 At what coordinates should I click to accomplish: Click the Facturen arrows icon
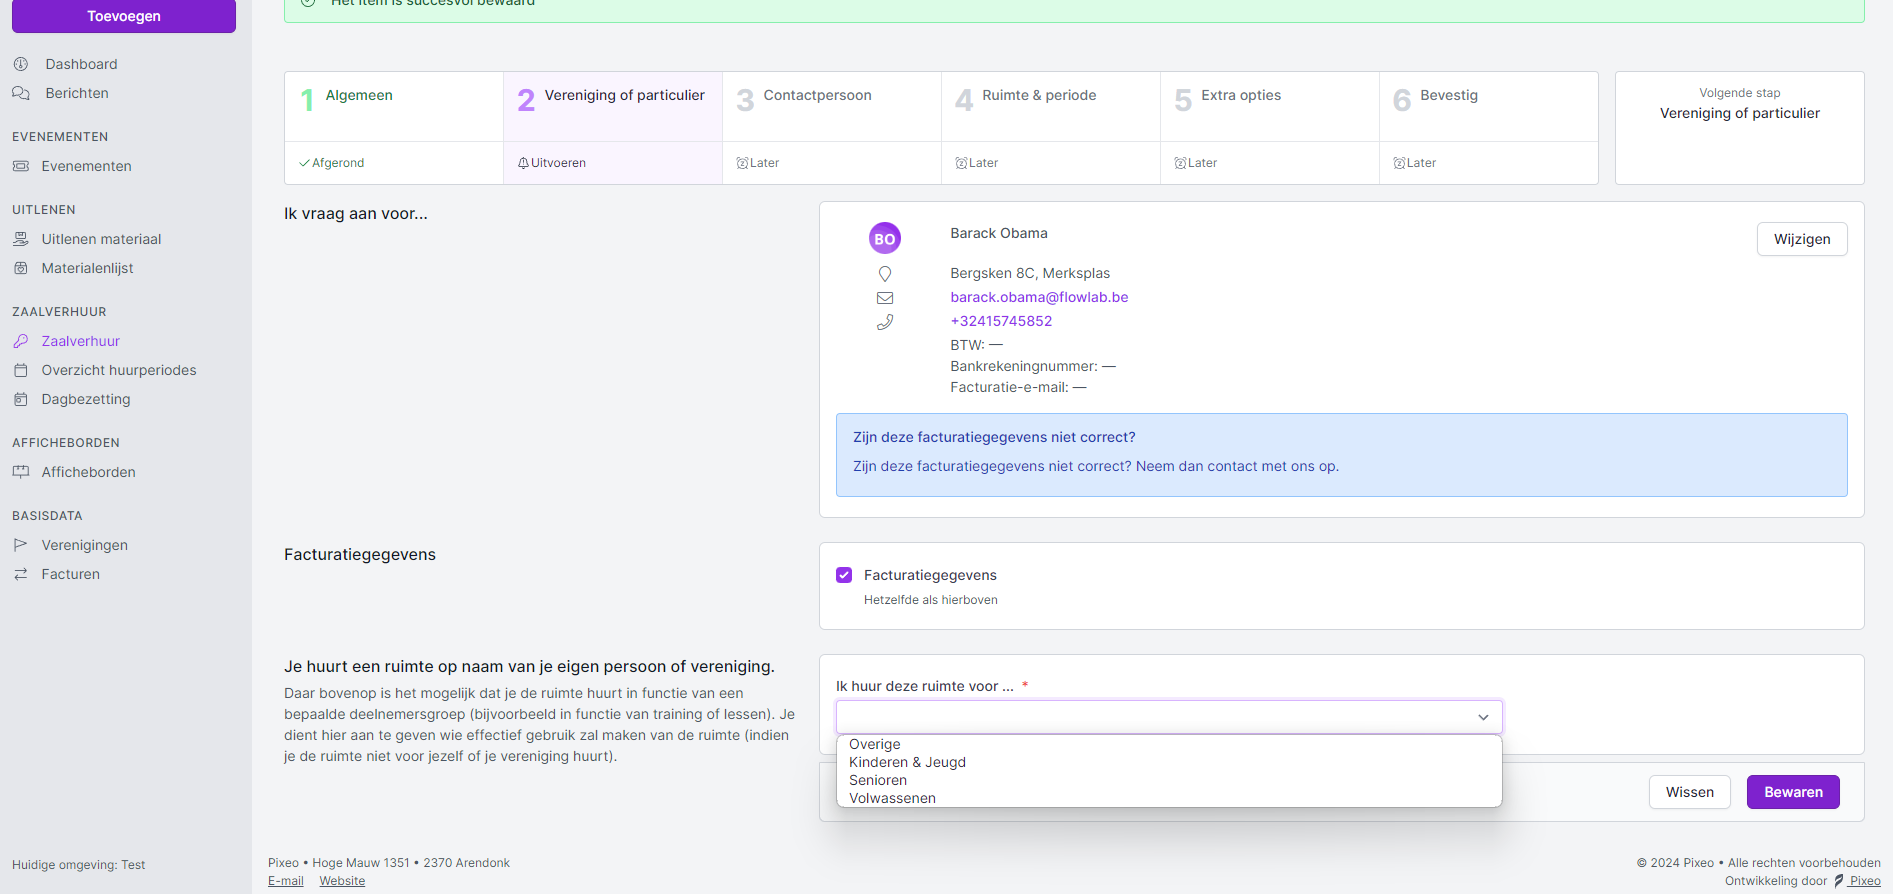[21, 574]
